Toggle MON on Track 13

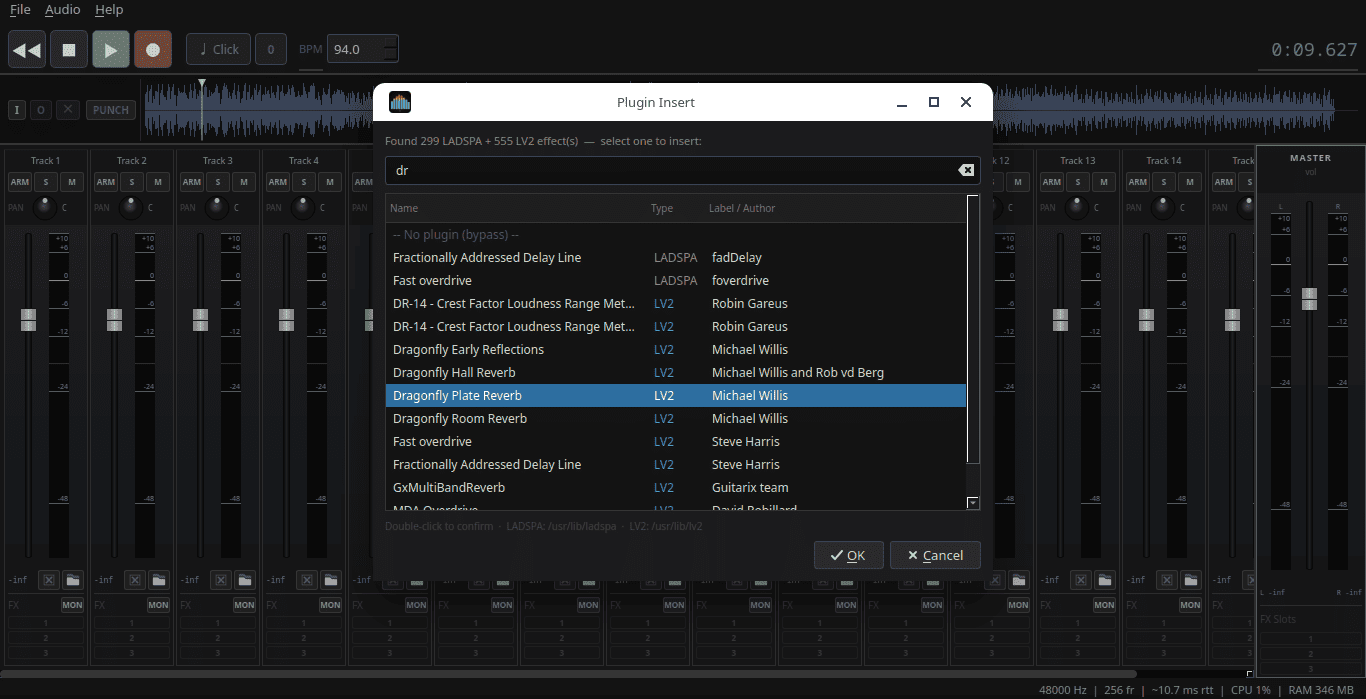tap(1104, 605)
